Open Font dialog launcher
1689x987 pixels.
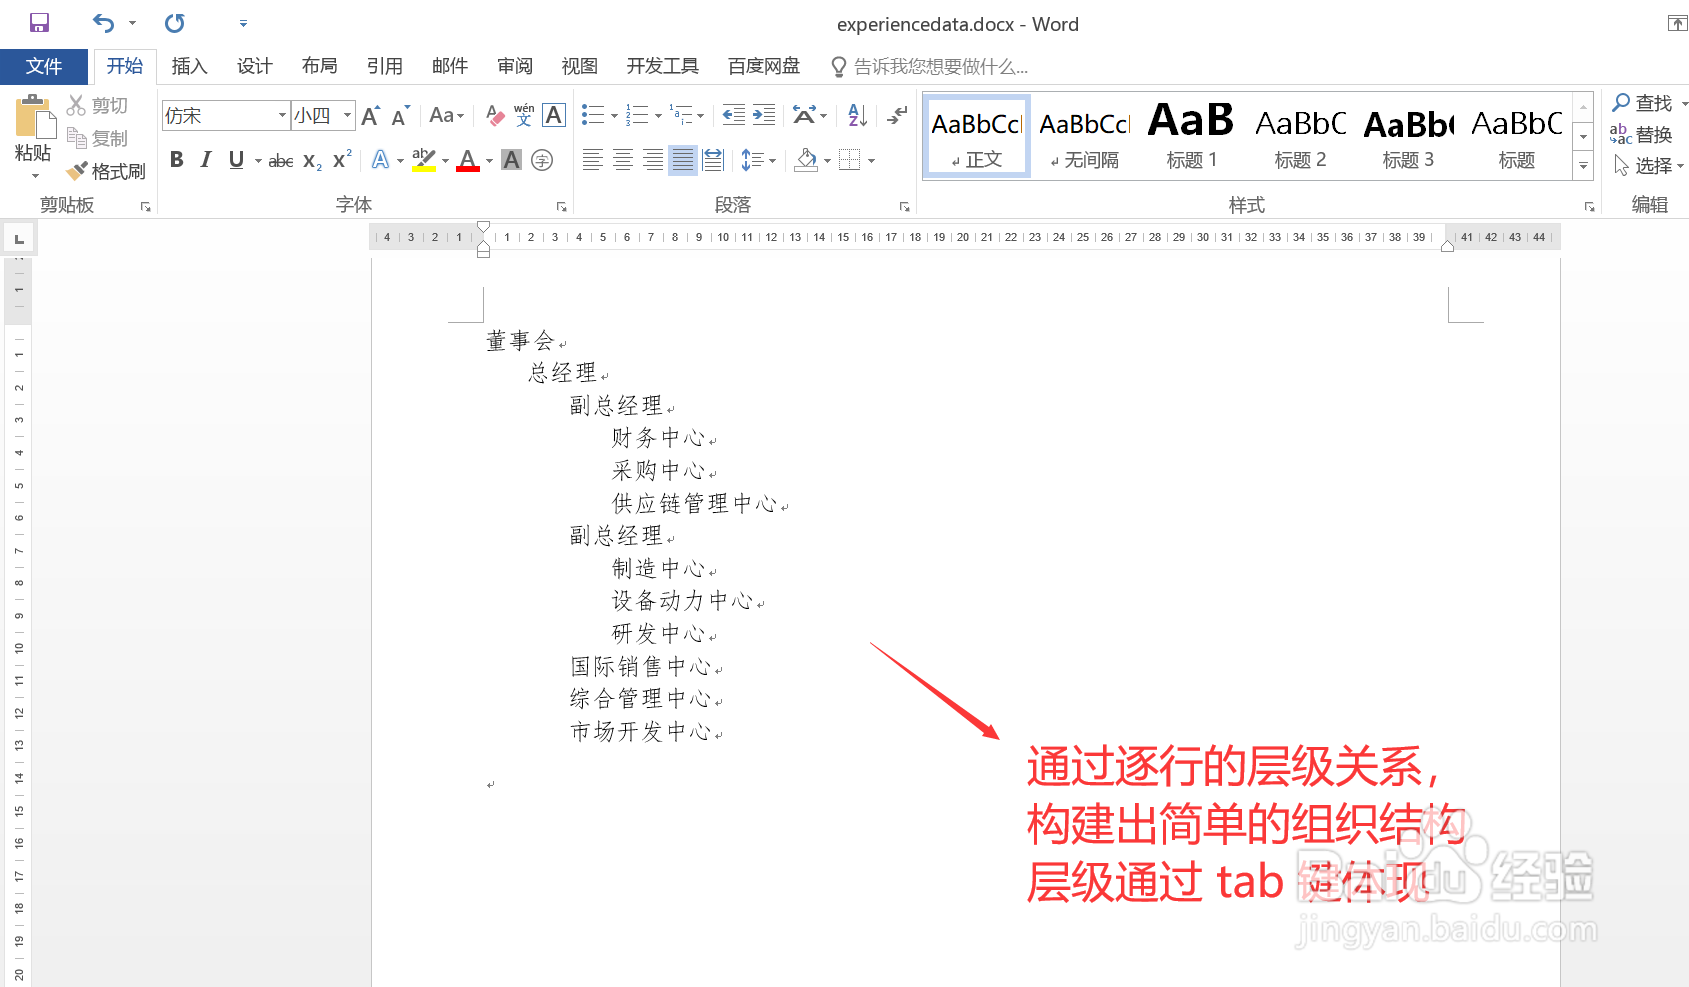pos(561,206)
